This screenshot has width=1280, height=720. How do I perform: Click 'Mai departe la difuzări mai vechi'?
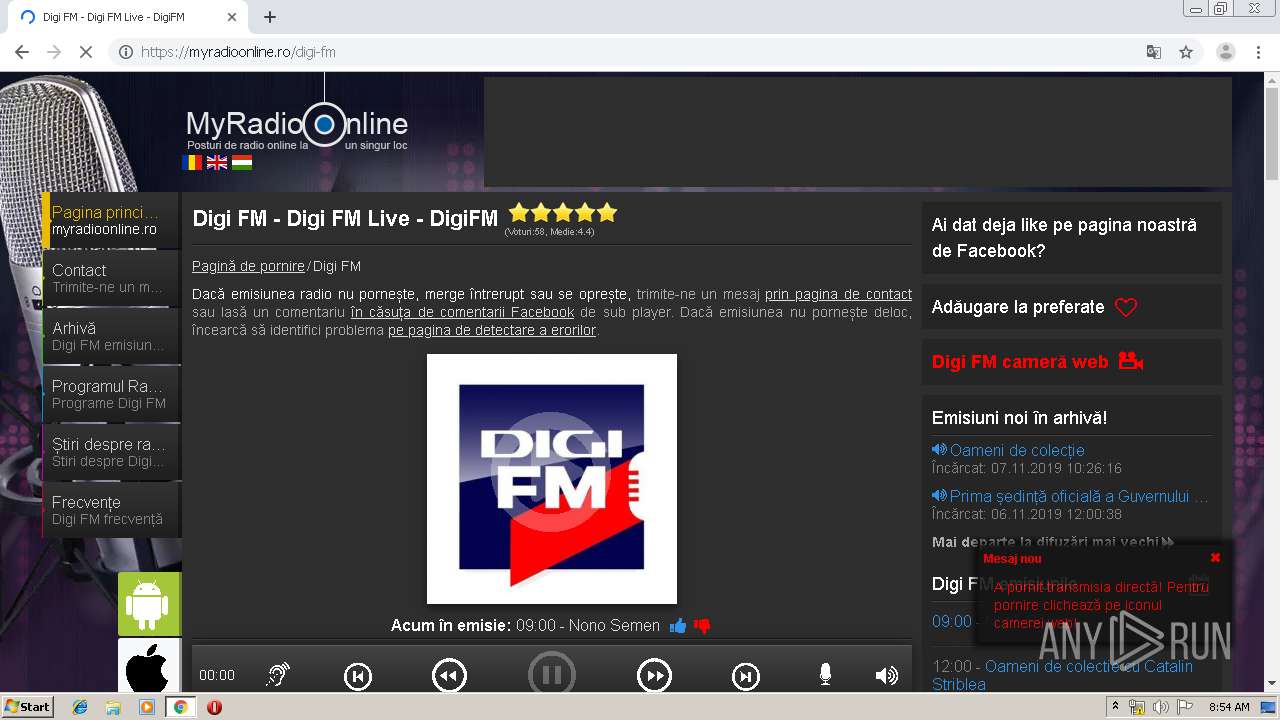click(x=1053, y=542)
